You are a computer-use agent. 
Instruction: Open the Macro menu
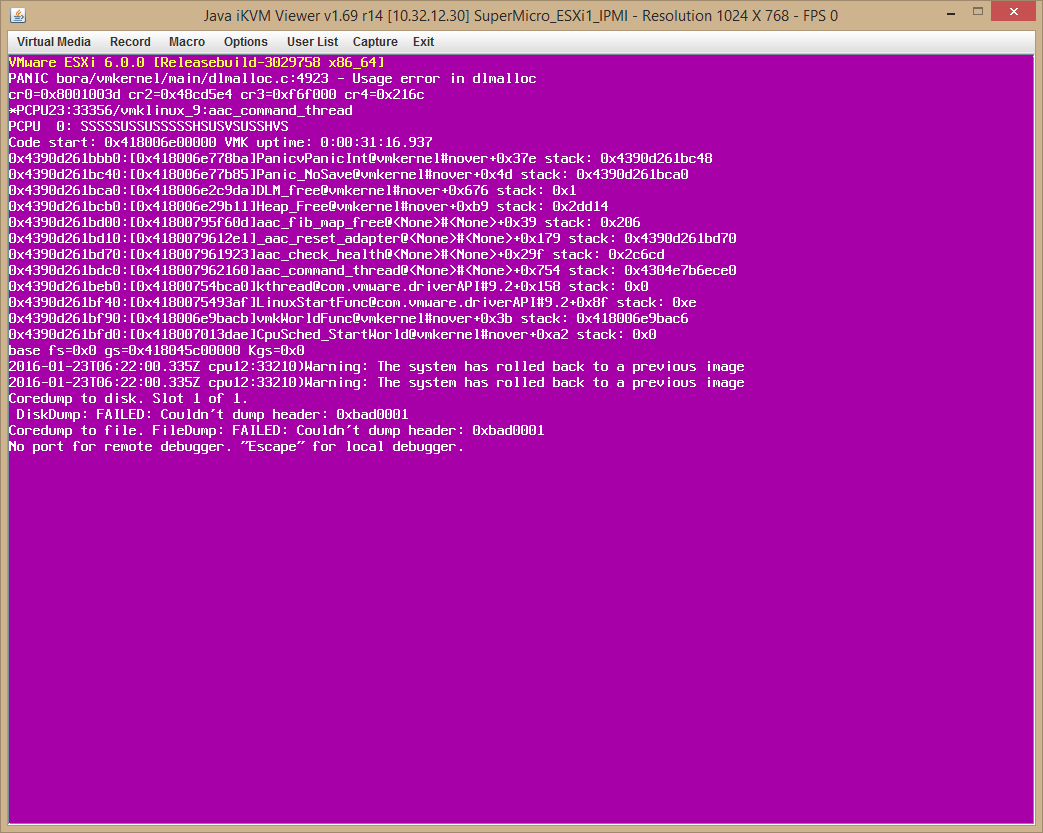(187, 42)
